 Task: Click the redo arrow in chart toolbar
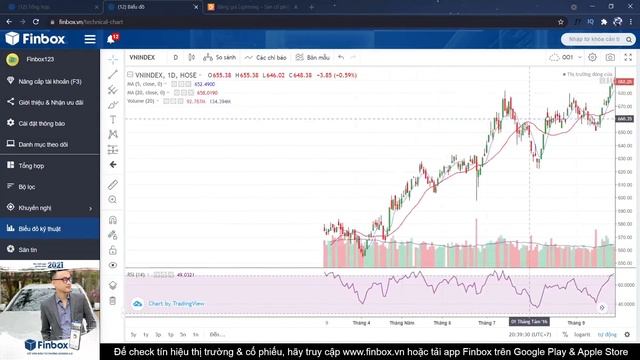coord(353,58)
